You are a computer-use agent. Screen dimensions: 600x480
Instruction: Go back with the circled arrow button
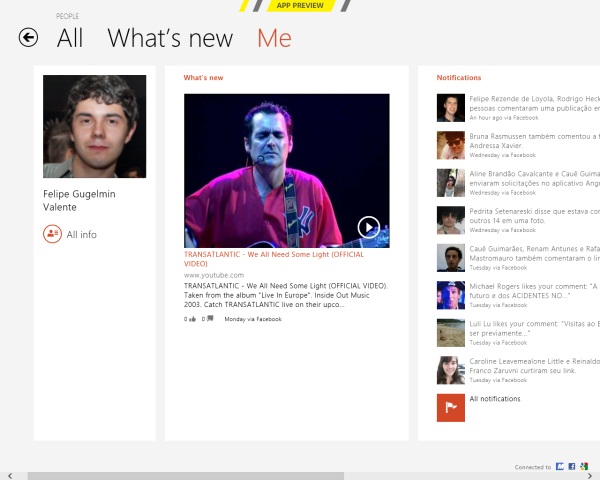[28, 38]
